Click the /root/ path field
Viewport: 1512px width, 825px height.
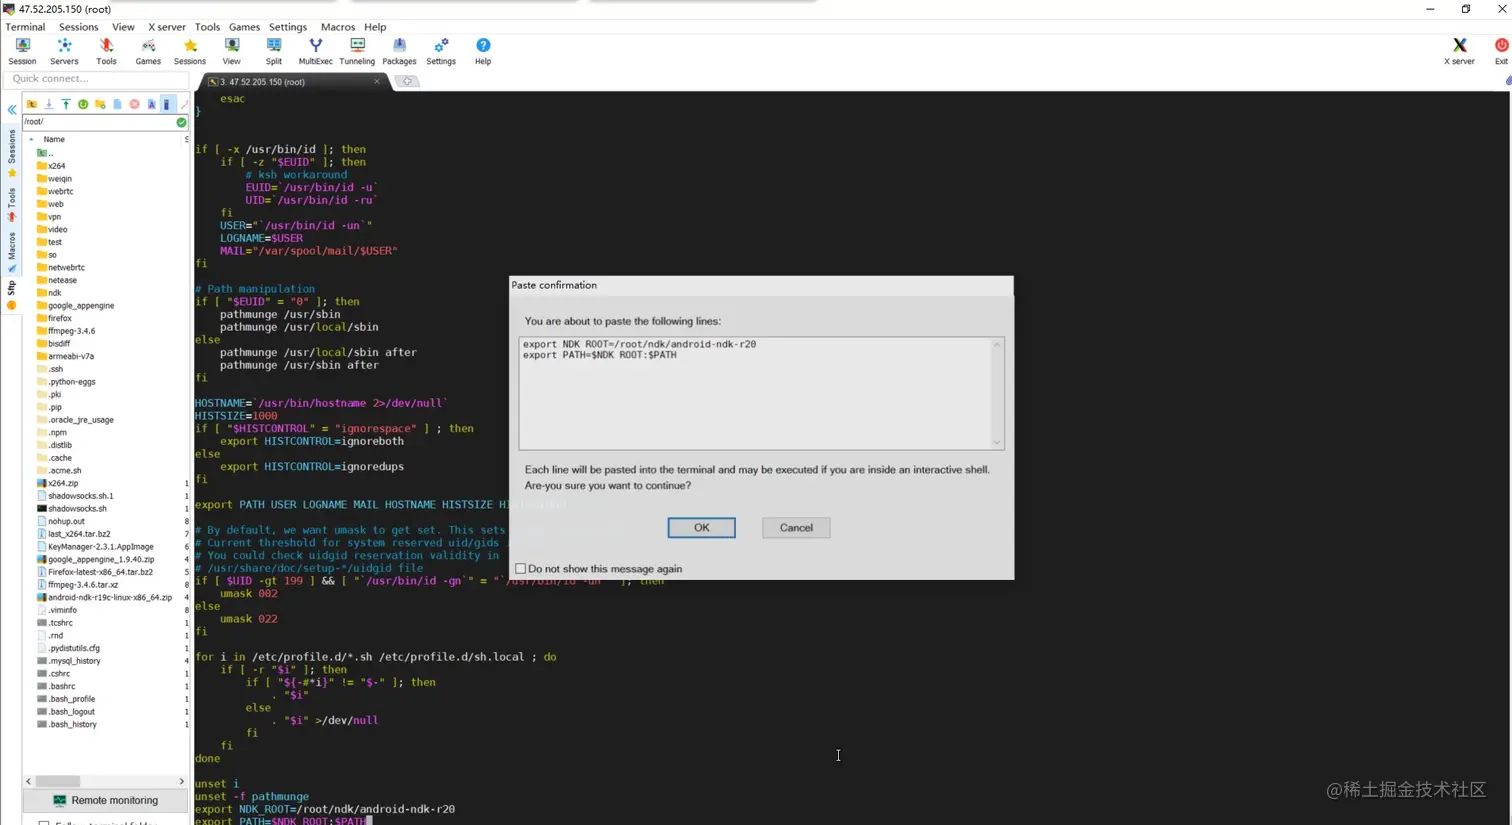99,122
